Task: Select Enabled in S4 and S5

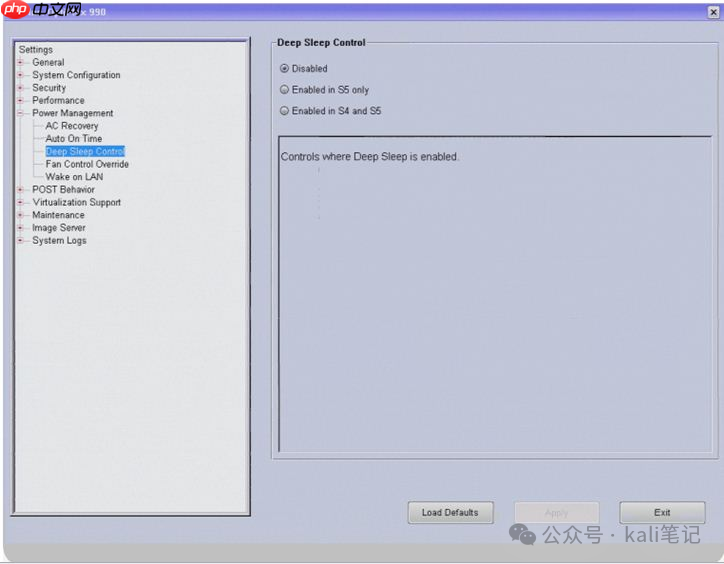Action: 284,111
